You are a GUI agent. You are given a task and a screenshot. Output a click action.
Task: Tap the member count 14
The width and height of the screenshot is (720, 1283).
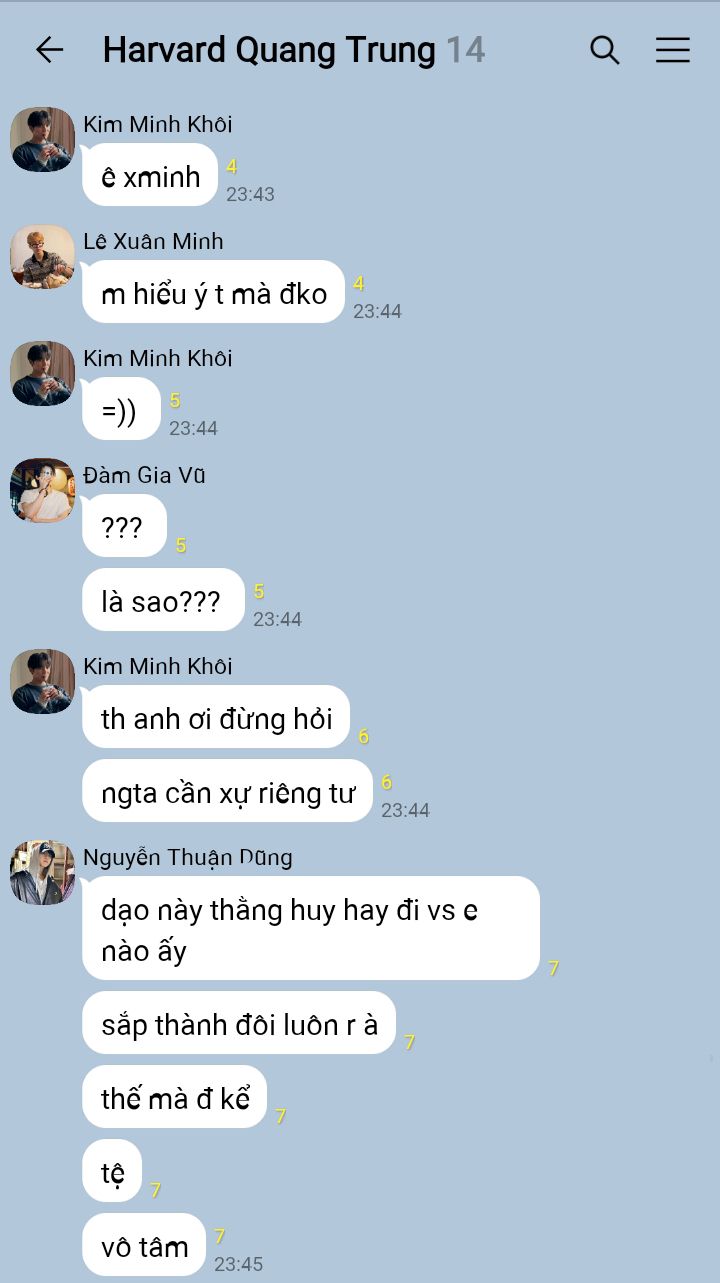point(465,50)
